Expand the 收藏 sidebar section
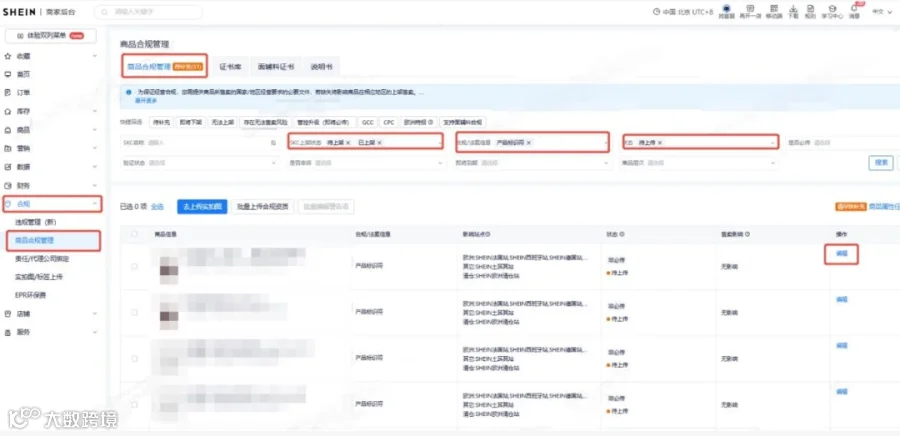Screen dimensions: 900x436 (95, 56)
